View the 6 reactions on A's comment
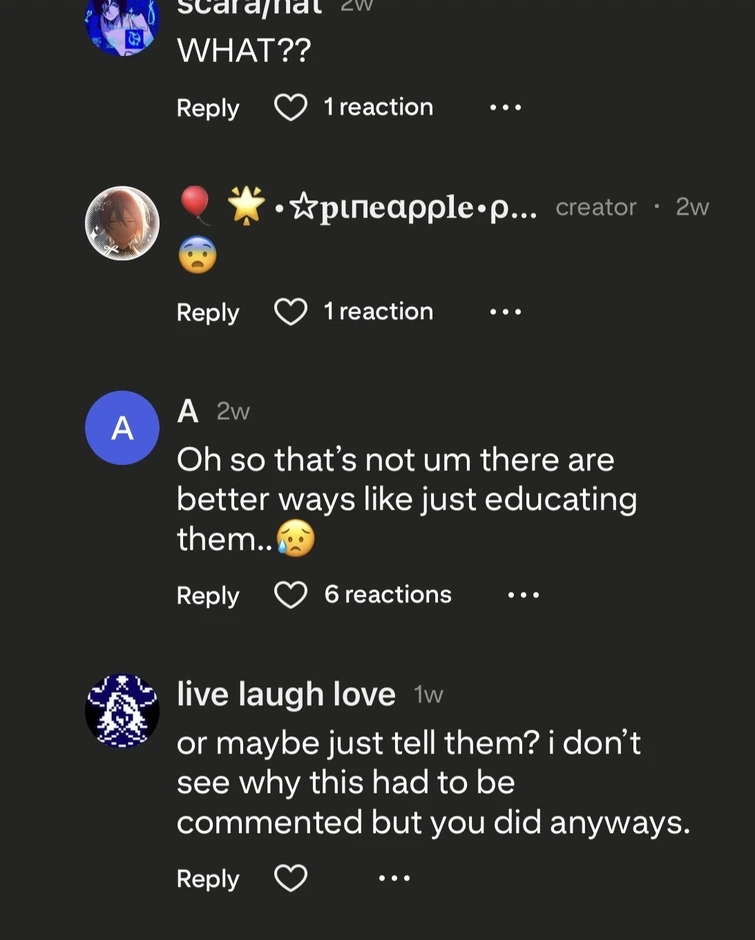This screenshot has width=755, height=940. pyautogui.click(x=388, y=595)
